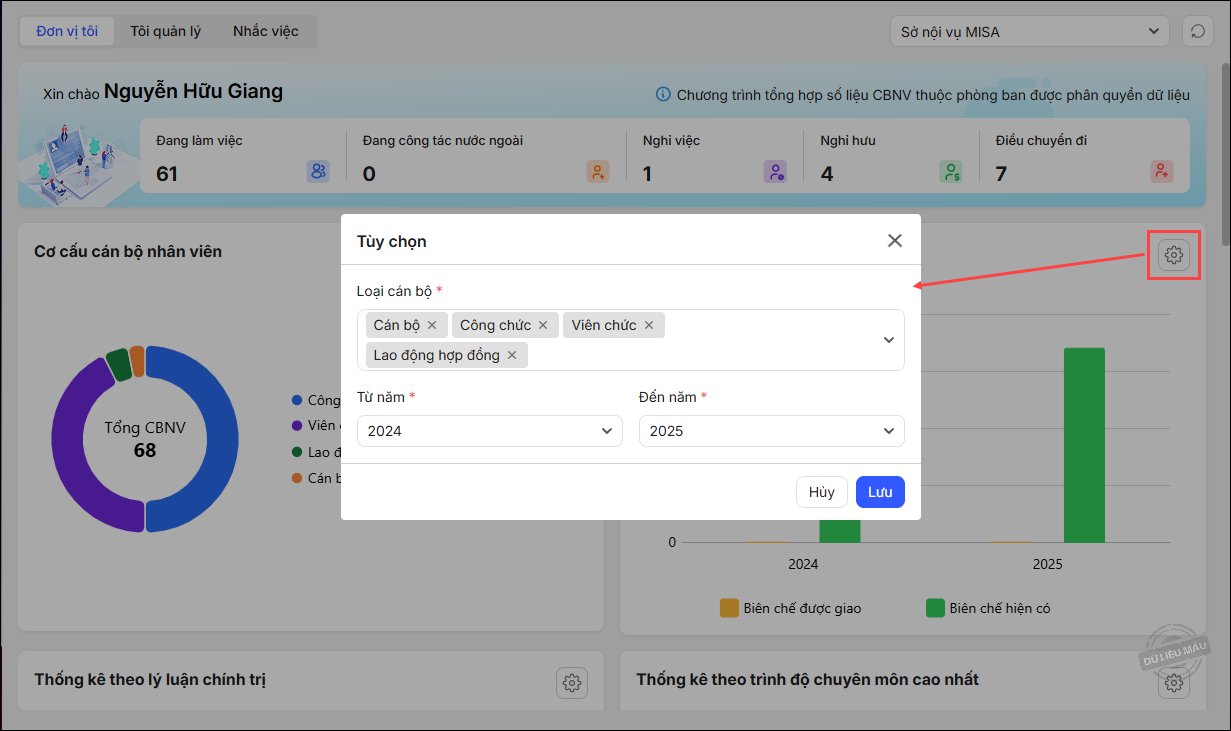The height and width of the screenshot is (731, 1231).
Task: Click the refresh icon beside the organization selector
Action: click(1197, 31)
